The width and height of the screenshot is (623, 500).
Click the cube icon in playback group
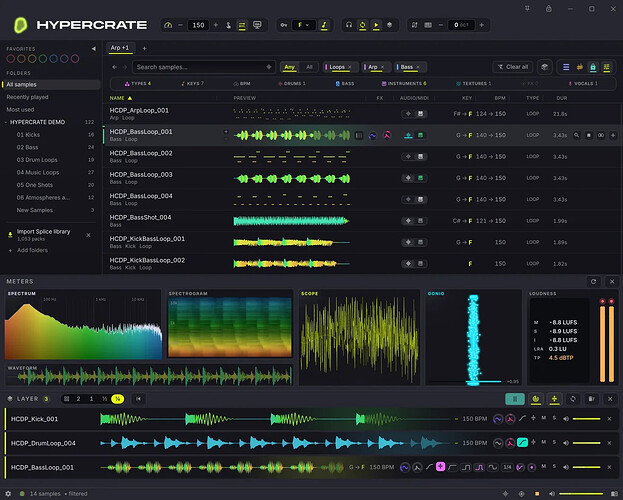(x=389, y=25)
